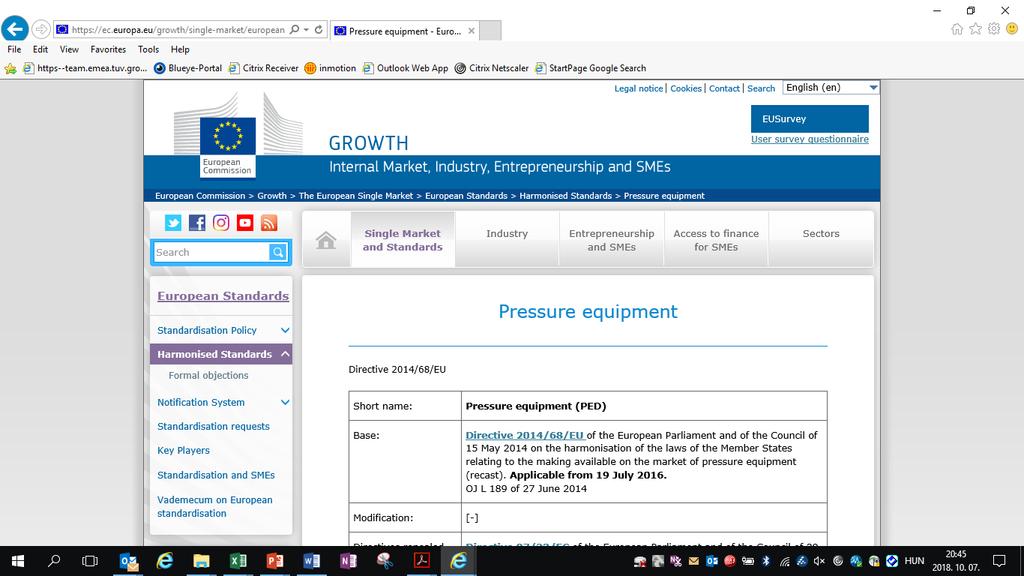Viewport: 1024px width, 576px height.
Task: Close the Pressure equipment browser tab
Action: pos(471,31)
